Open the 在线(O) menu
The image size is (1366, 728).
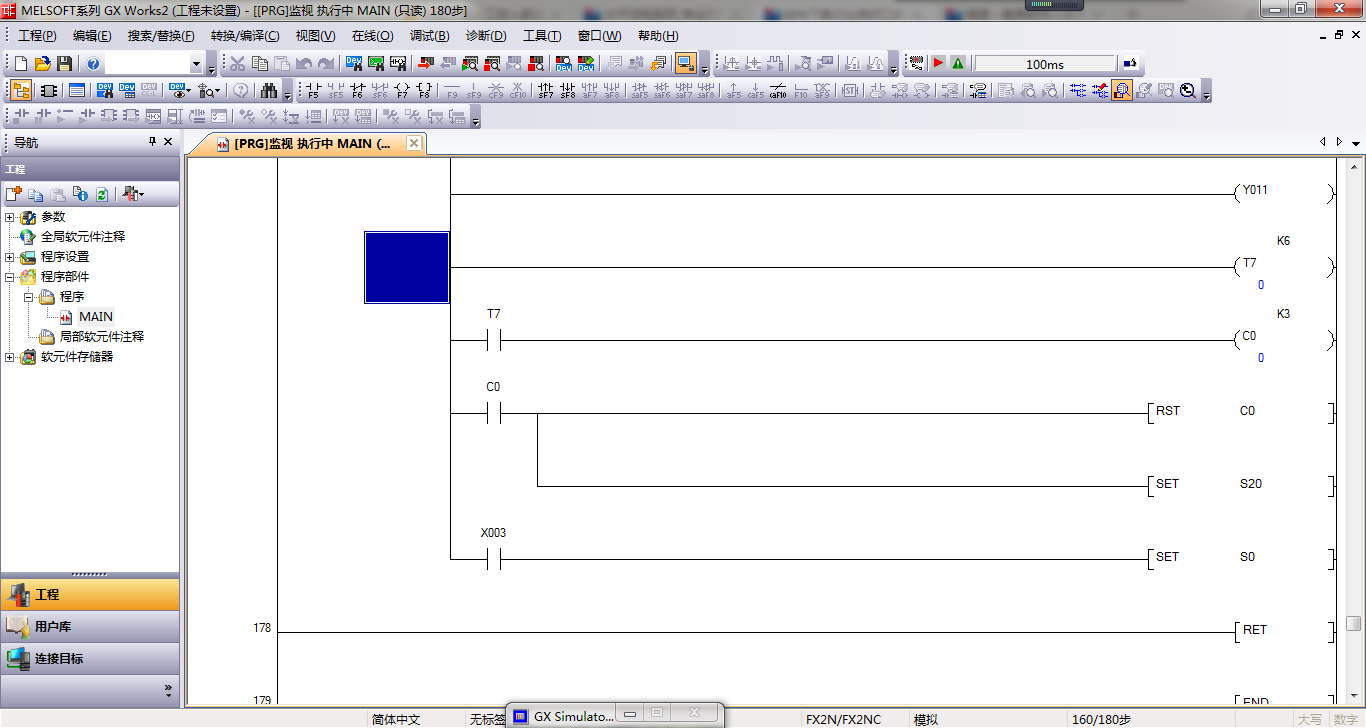tap(372, 36)
